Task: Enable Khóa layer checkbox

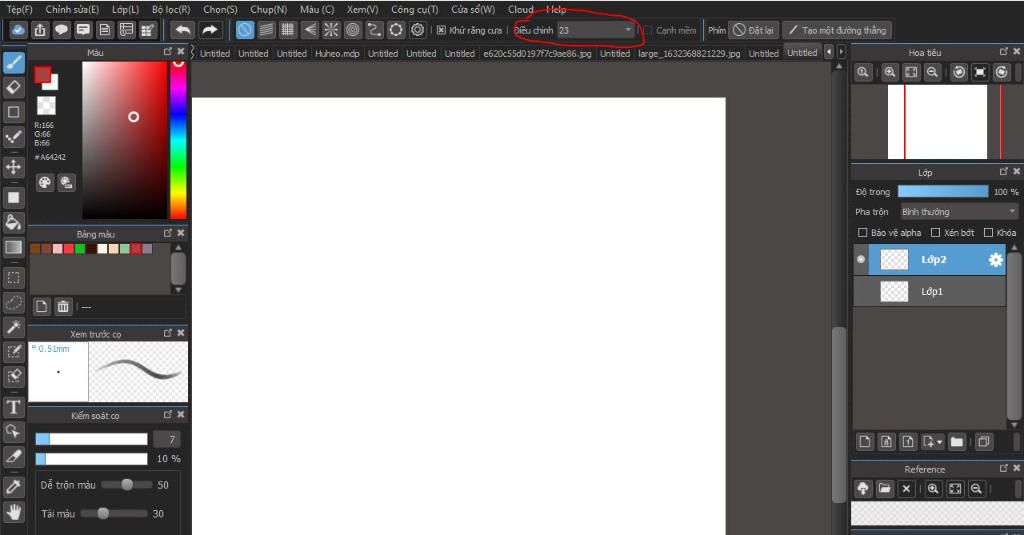Action: 988,233
